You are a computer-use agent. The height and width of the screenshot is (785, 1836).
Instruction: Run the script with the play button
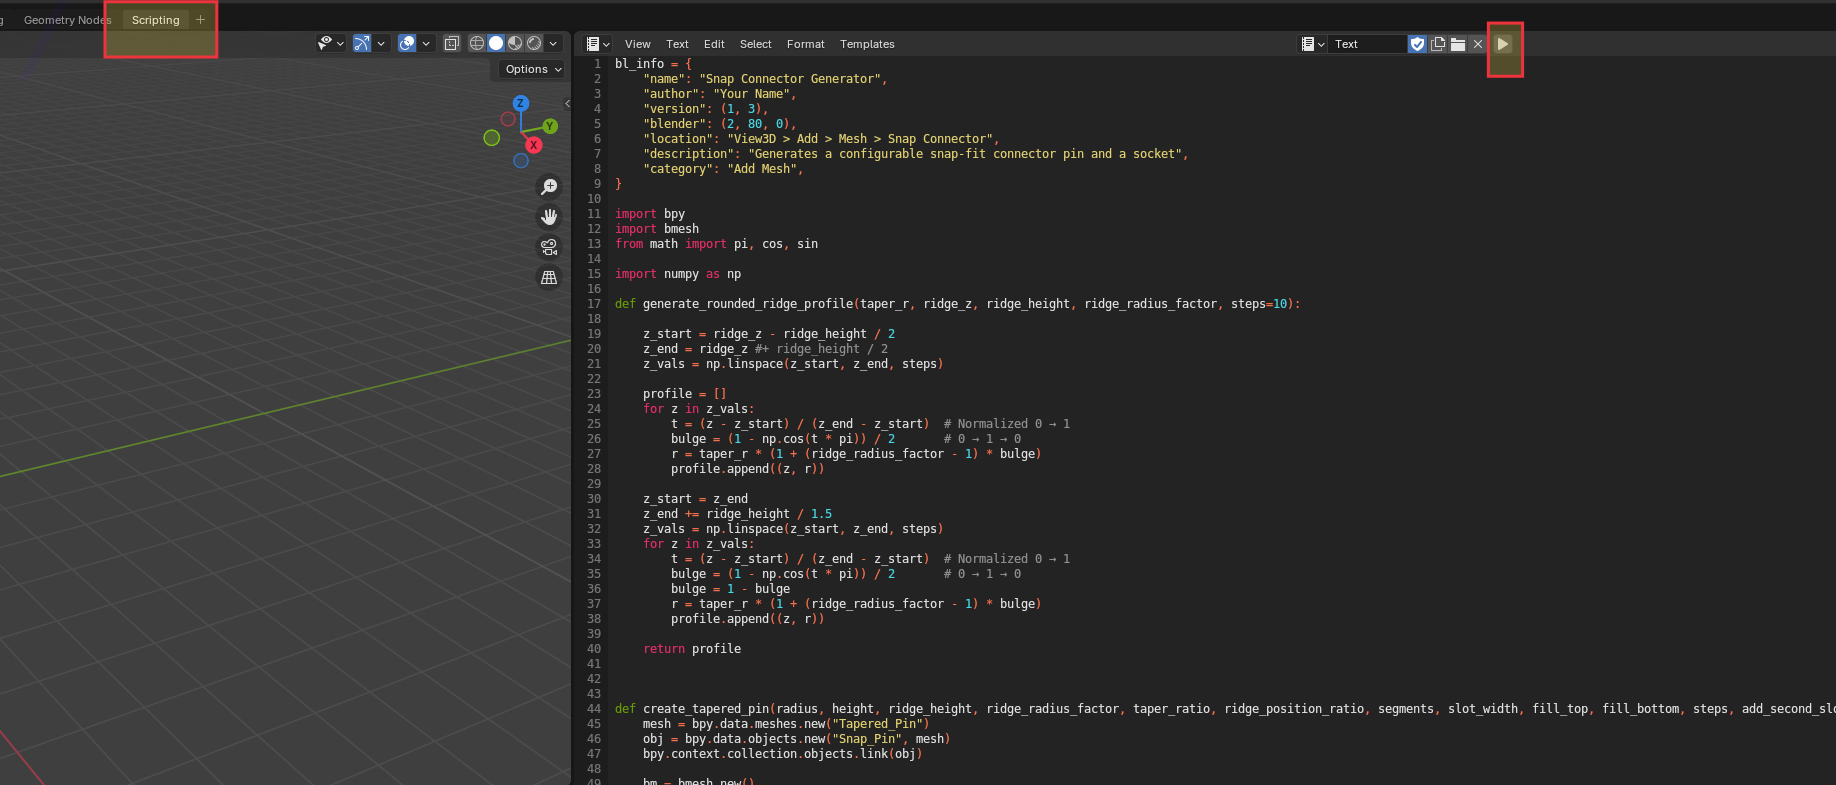point(1503,44)
